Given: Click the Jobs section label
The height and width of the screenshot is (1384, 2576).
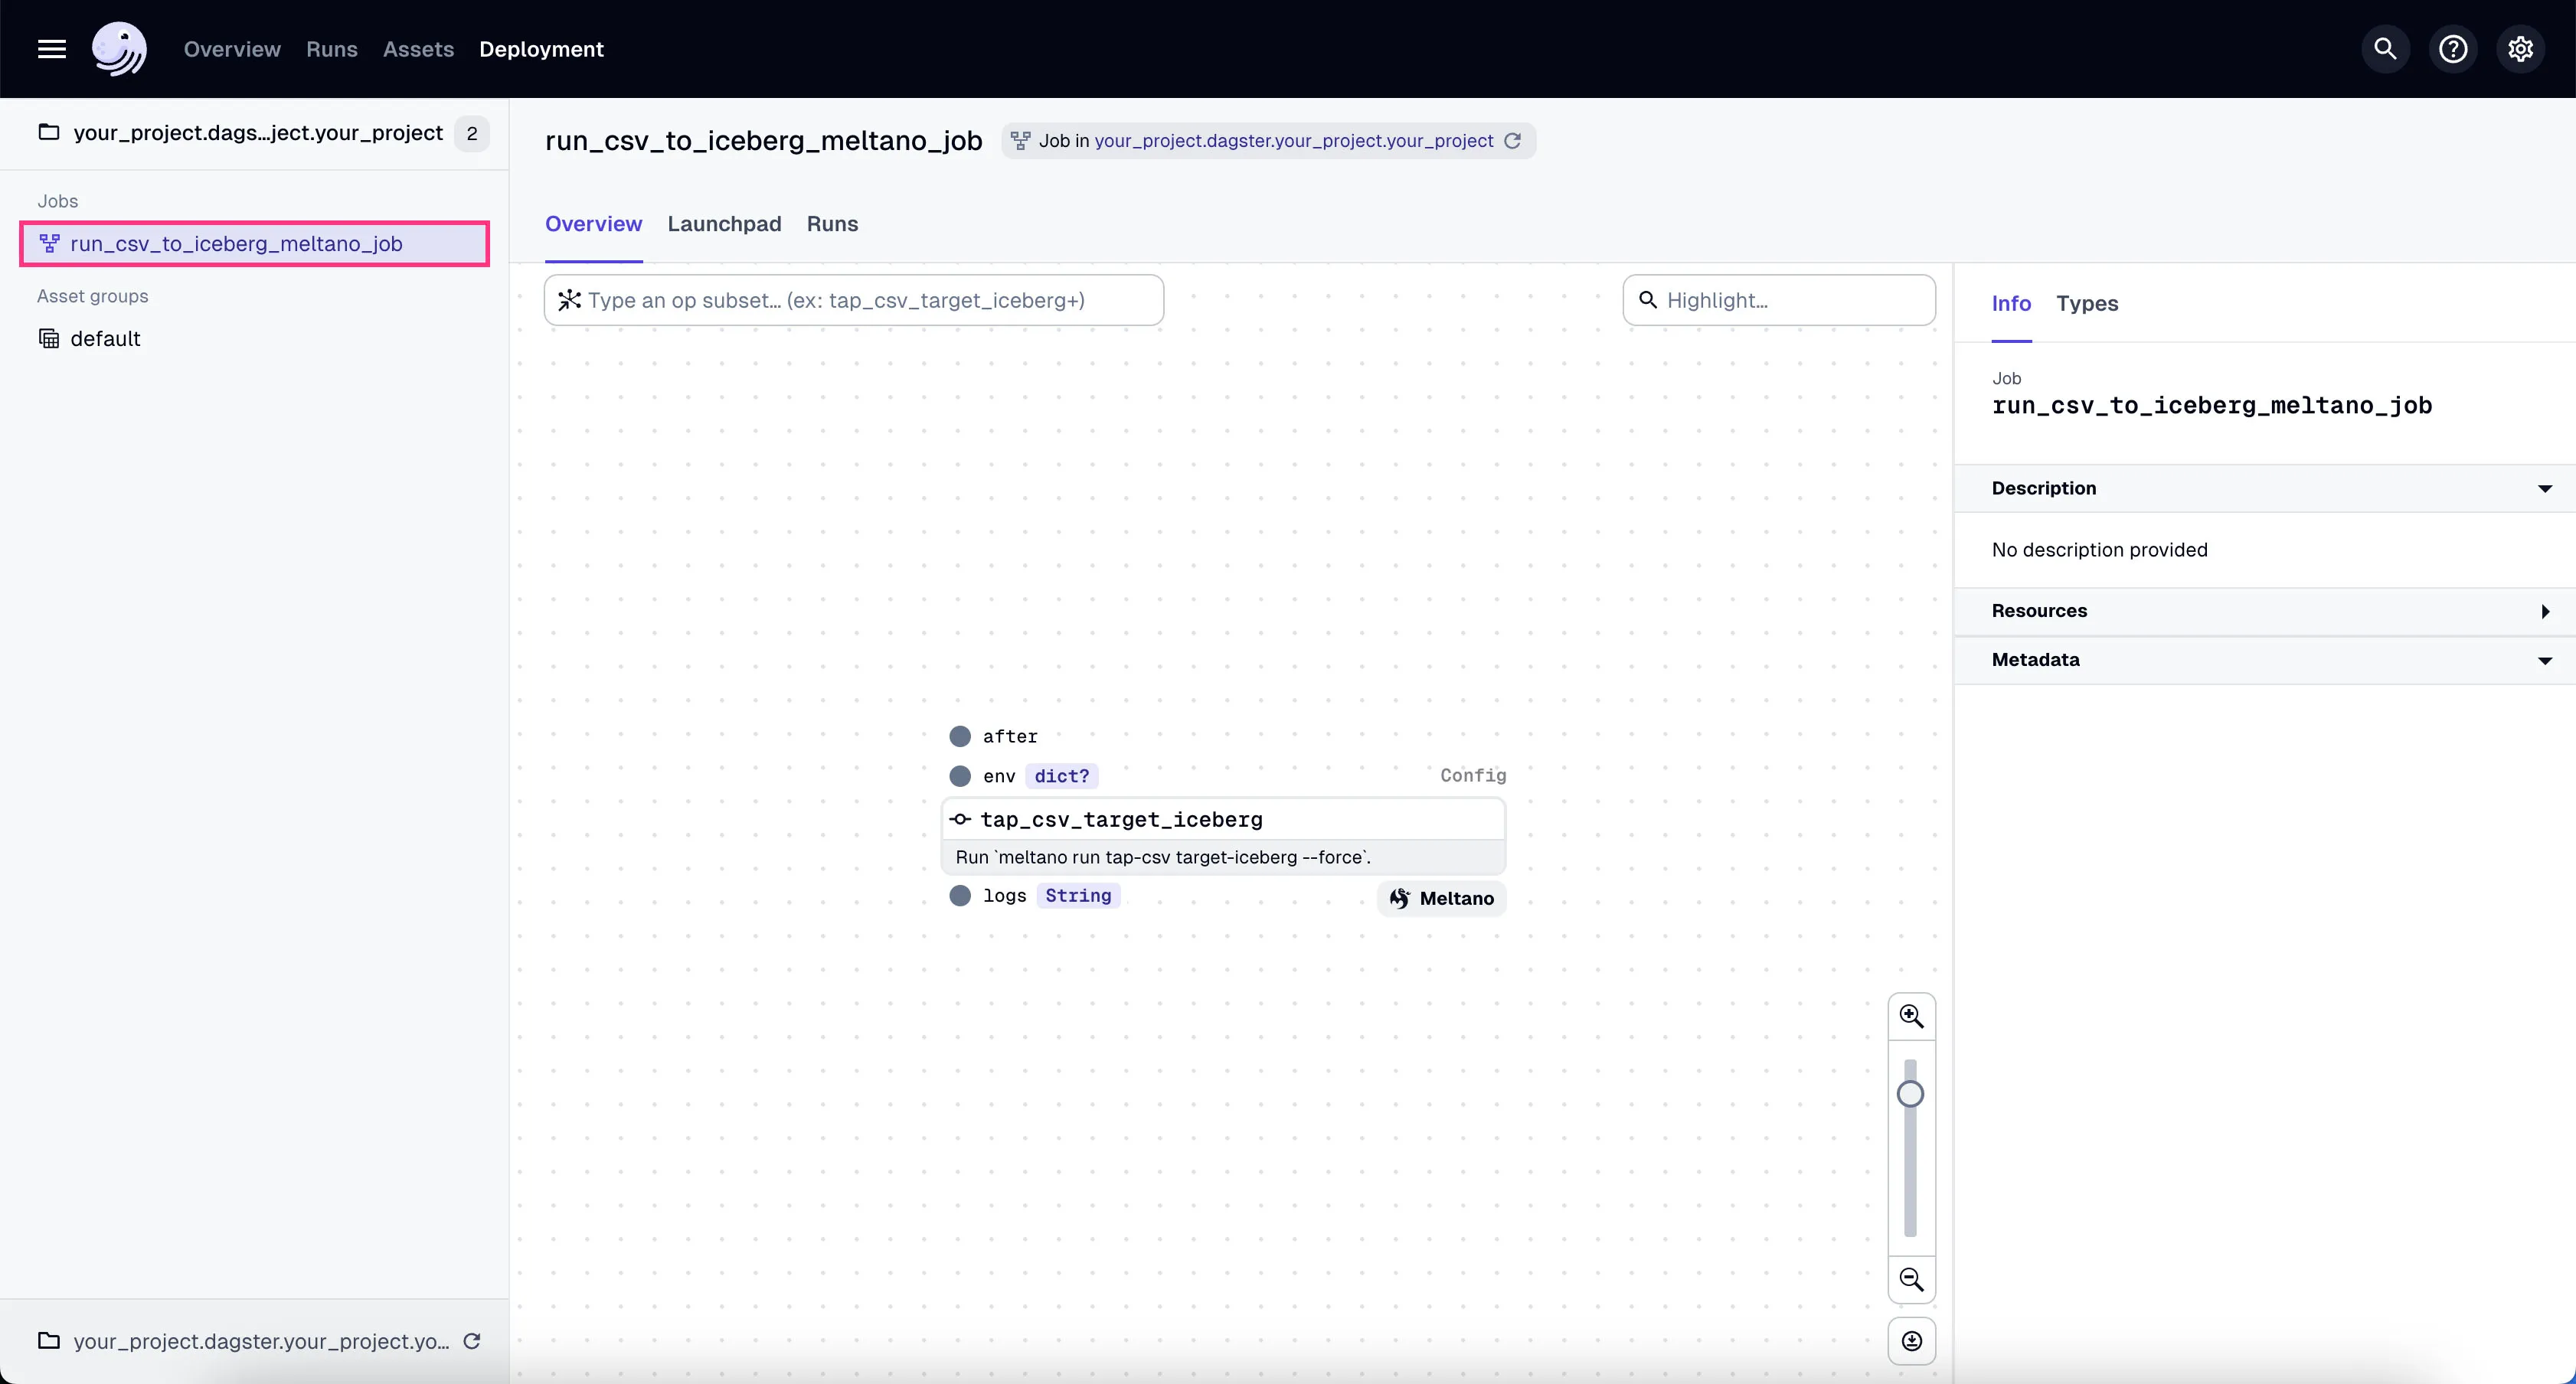Looking at the screenshot, I should [x=58, y=201].
